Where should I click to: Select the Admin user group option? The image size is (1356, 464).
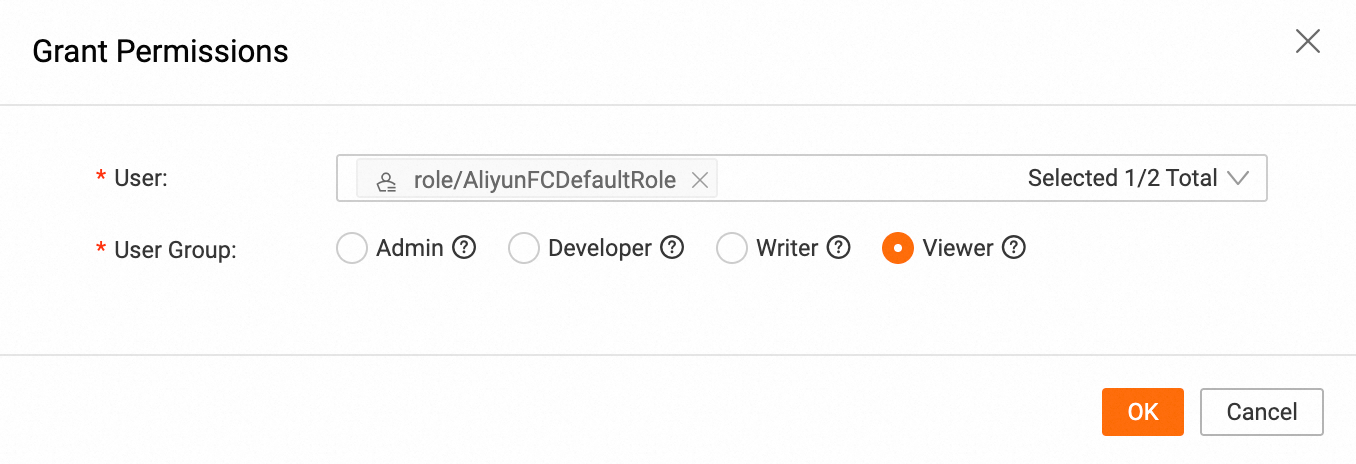click(352, 248)
